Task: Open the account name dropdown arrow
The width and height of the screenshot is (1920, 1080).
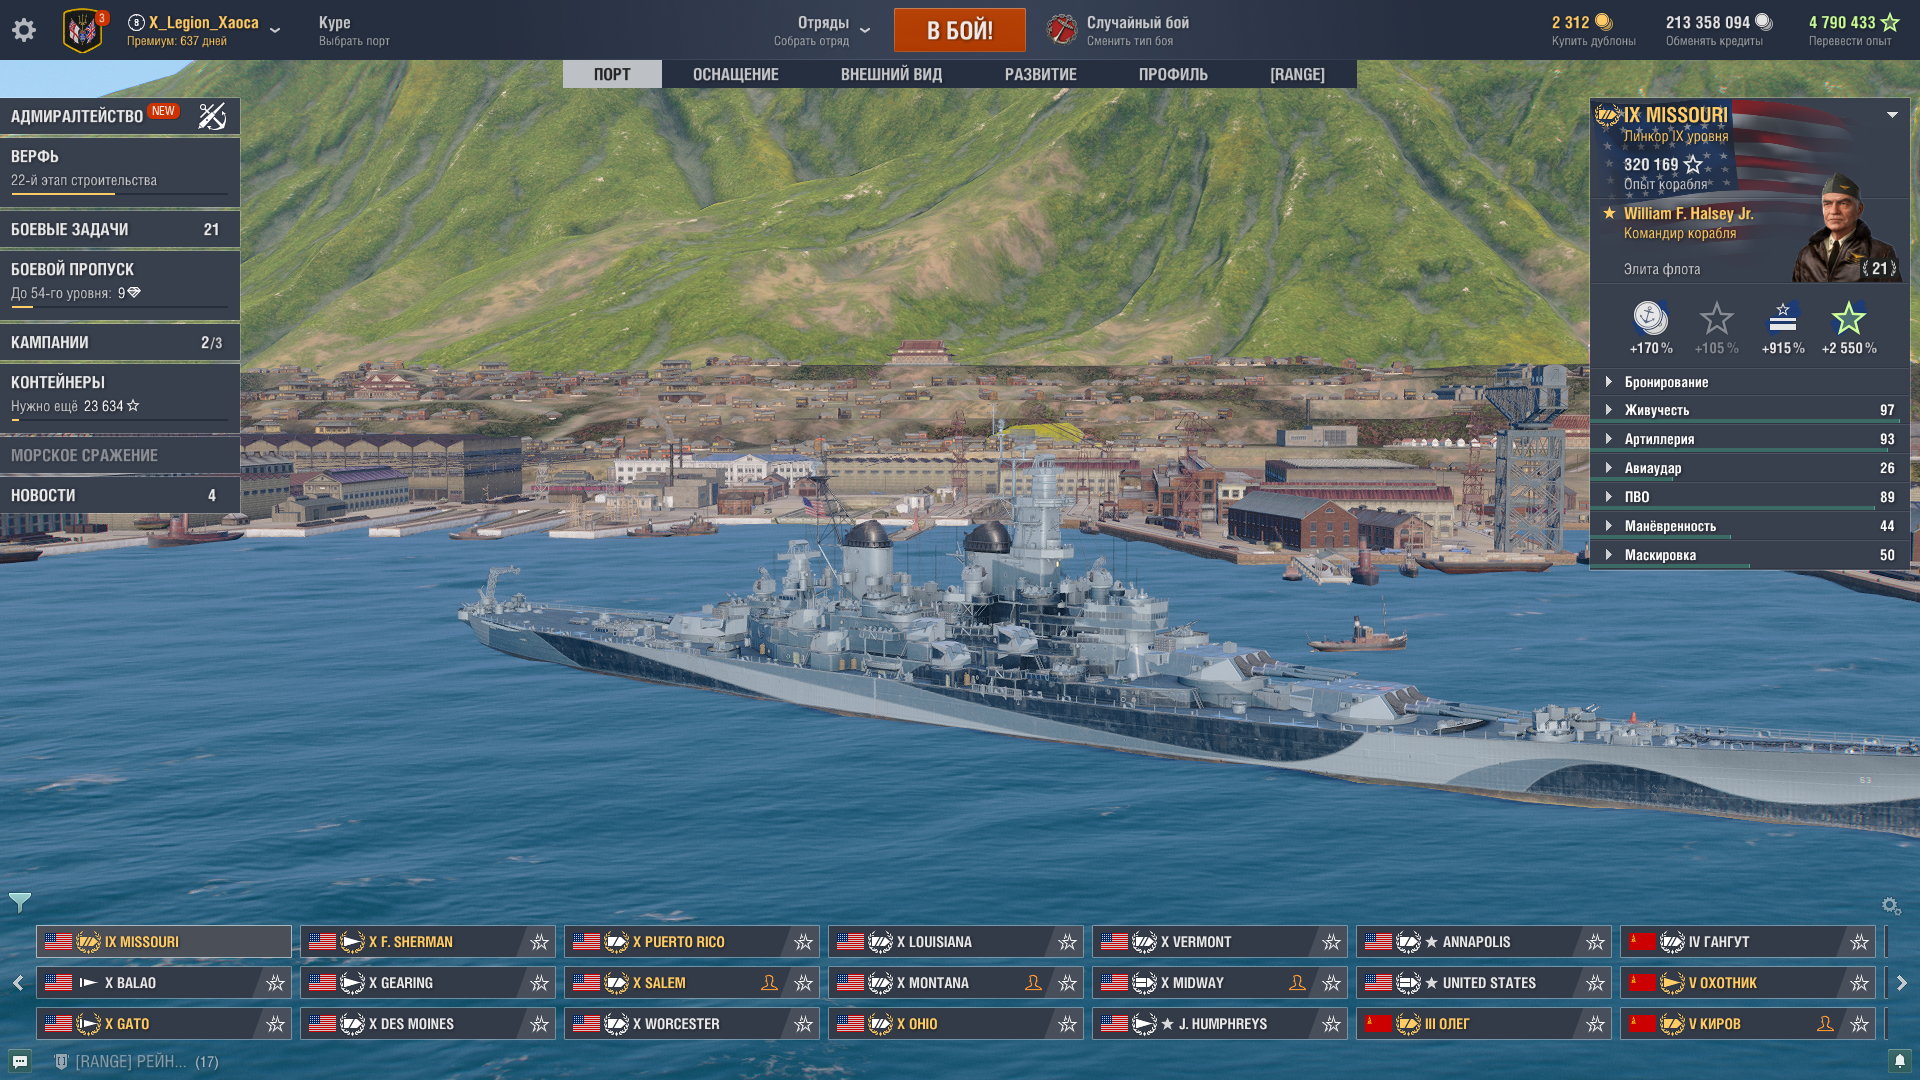Action: (275, 30)
